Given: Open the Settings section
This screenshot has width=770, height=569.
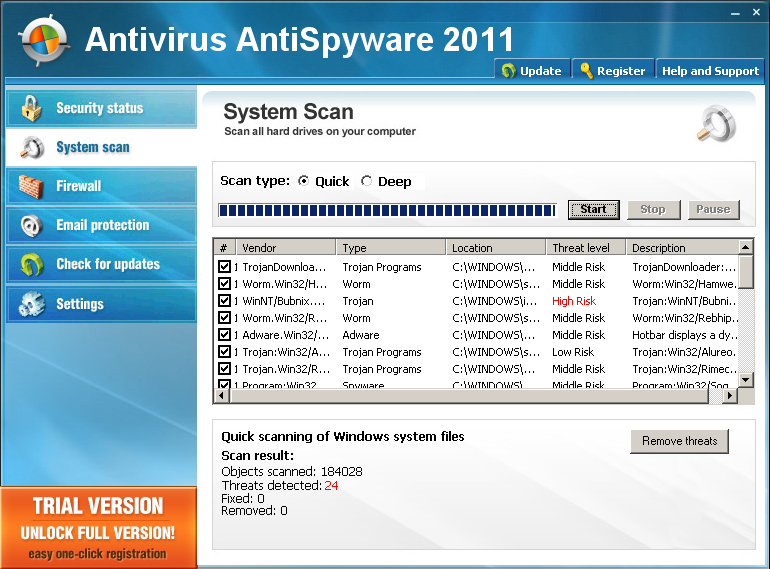Looking at the screenshot, I should click(x=101, y=304).
